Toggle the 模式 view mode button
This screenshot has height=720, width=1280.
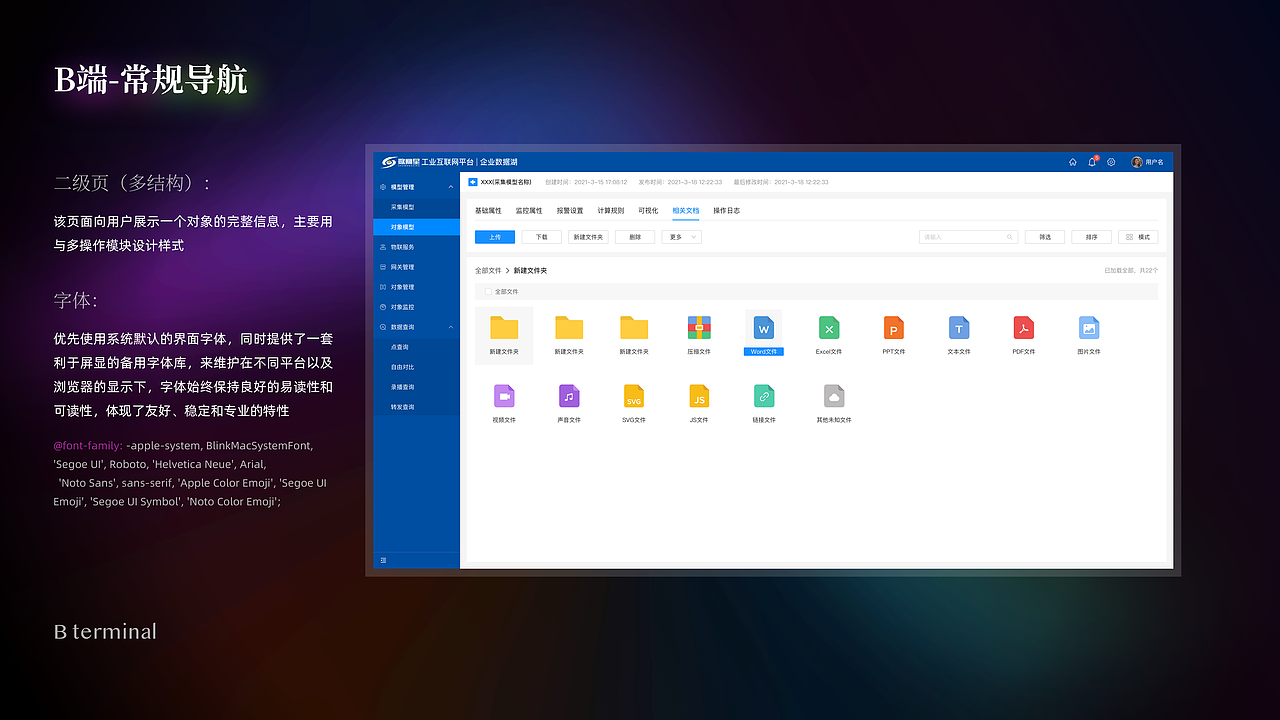pos(1138,236)
